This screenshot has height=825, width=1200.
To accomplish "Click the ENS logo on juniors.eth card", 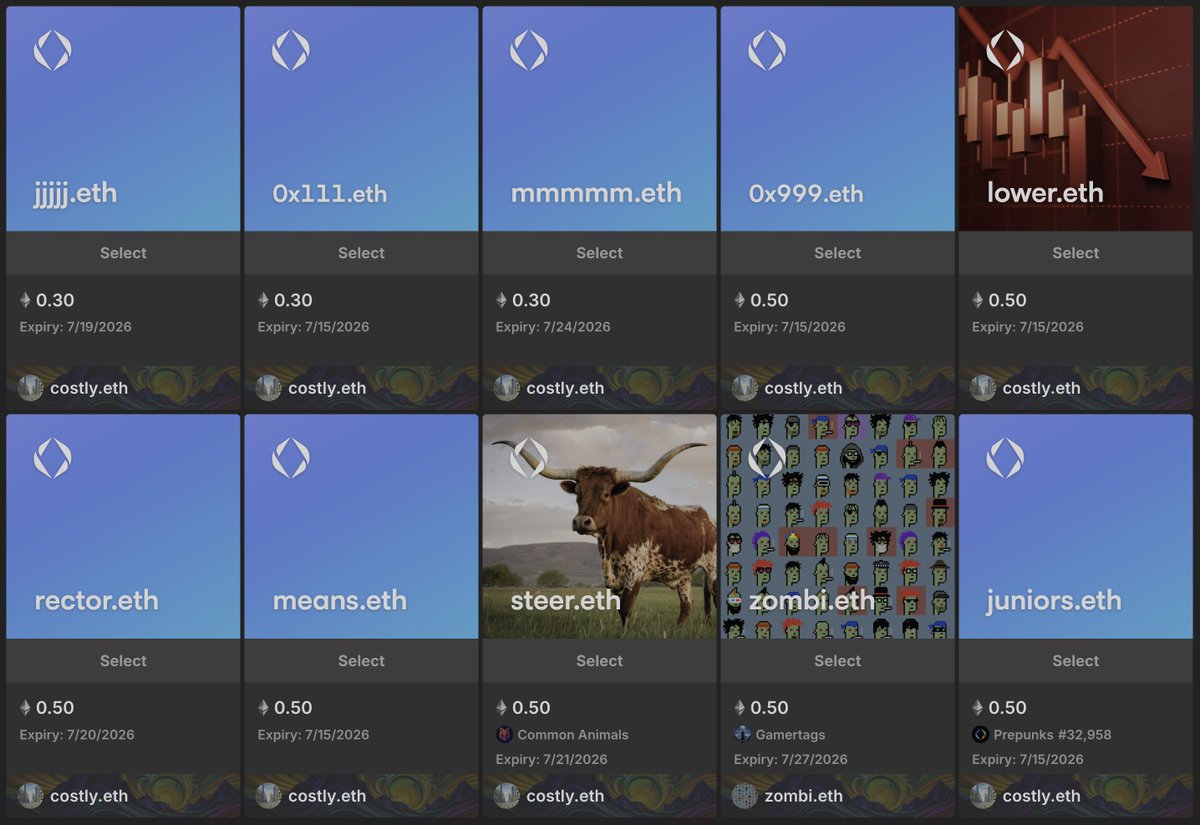I will (1004, 458).
